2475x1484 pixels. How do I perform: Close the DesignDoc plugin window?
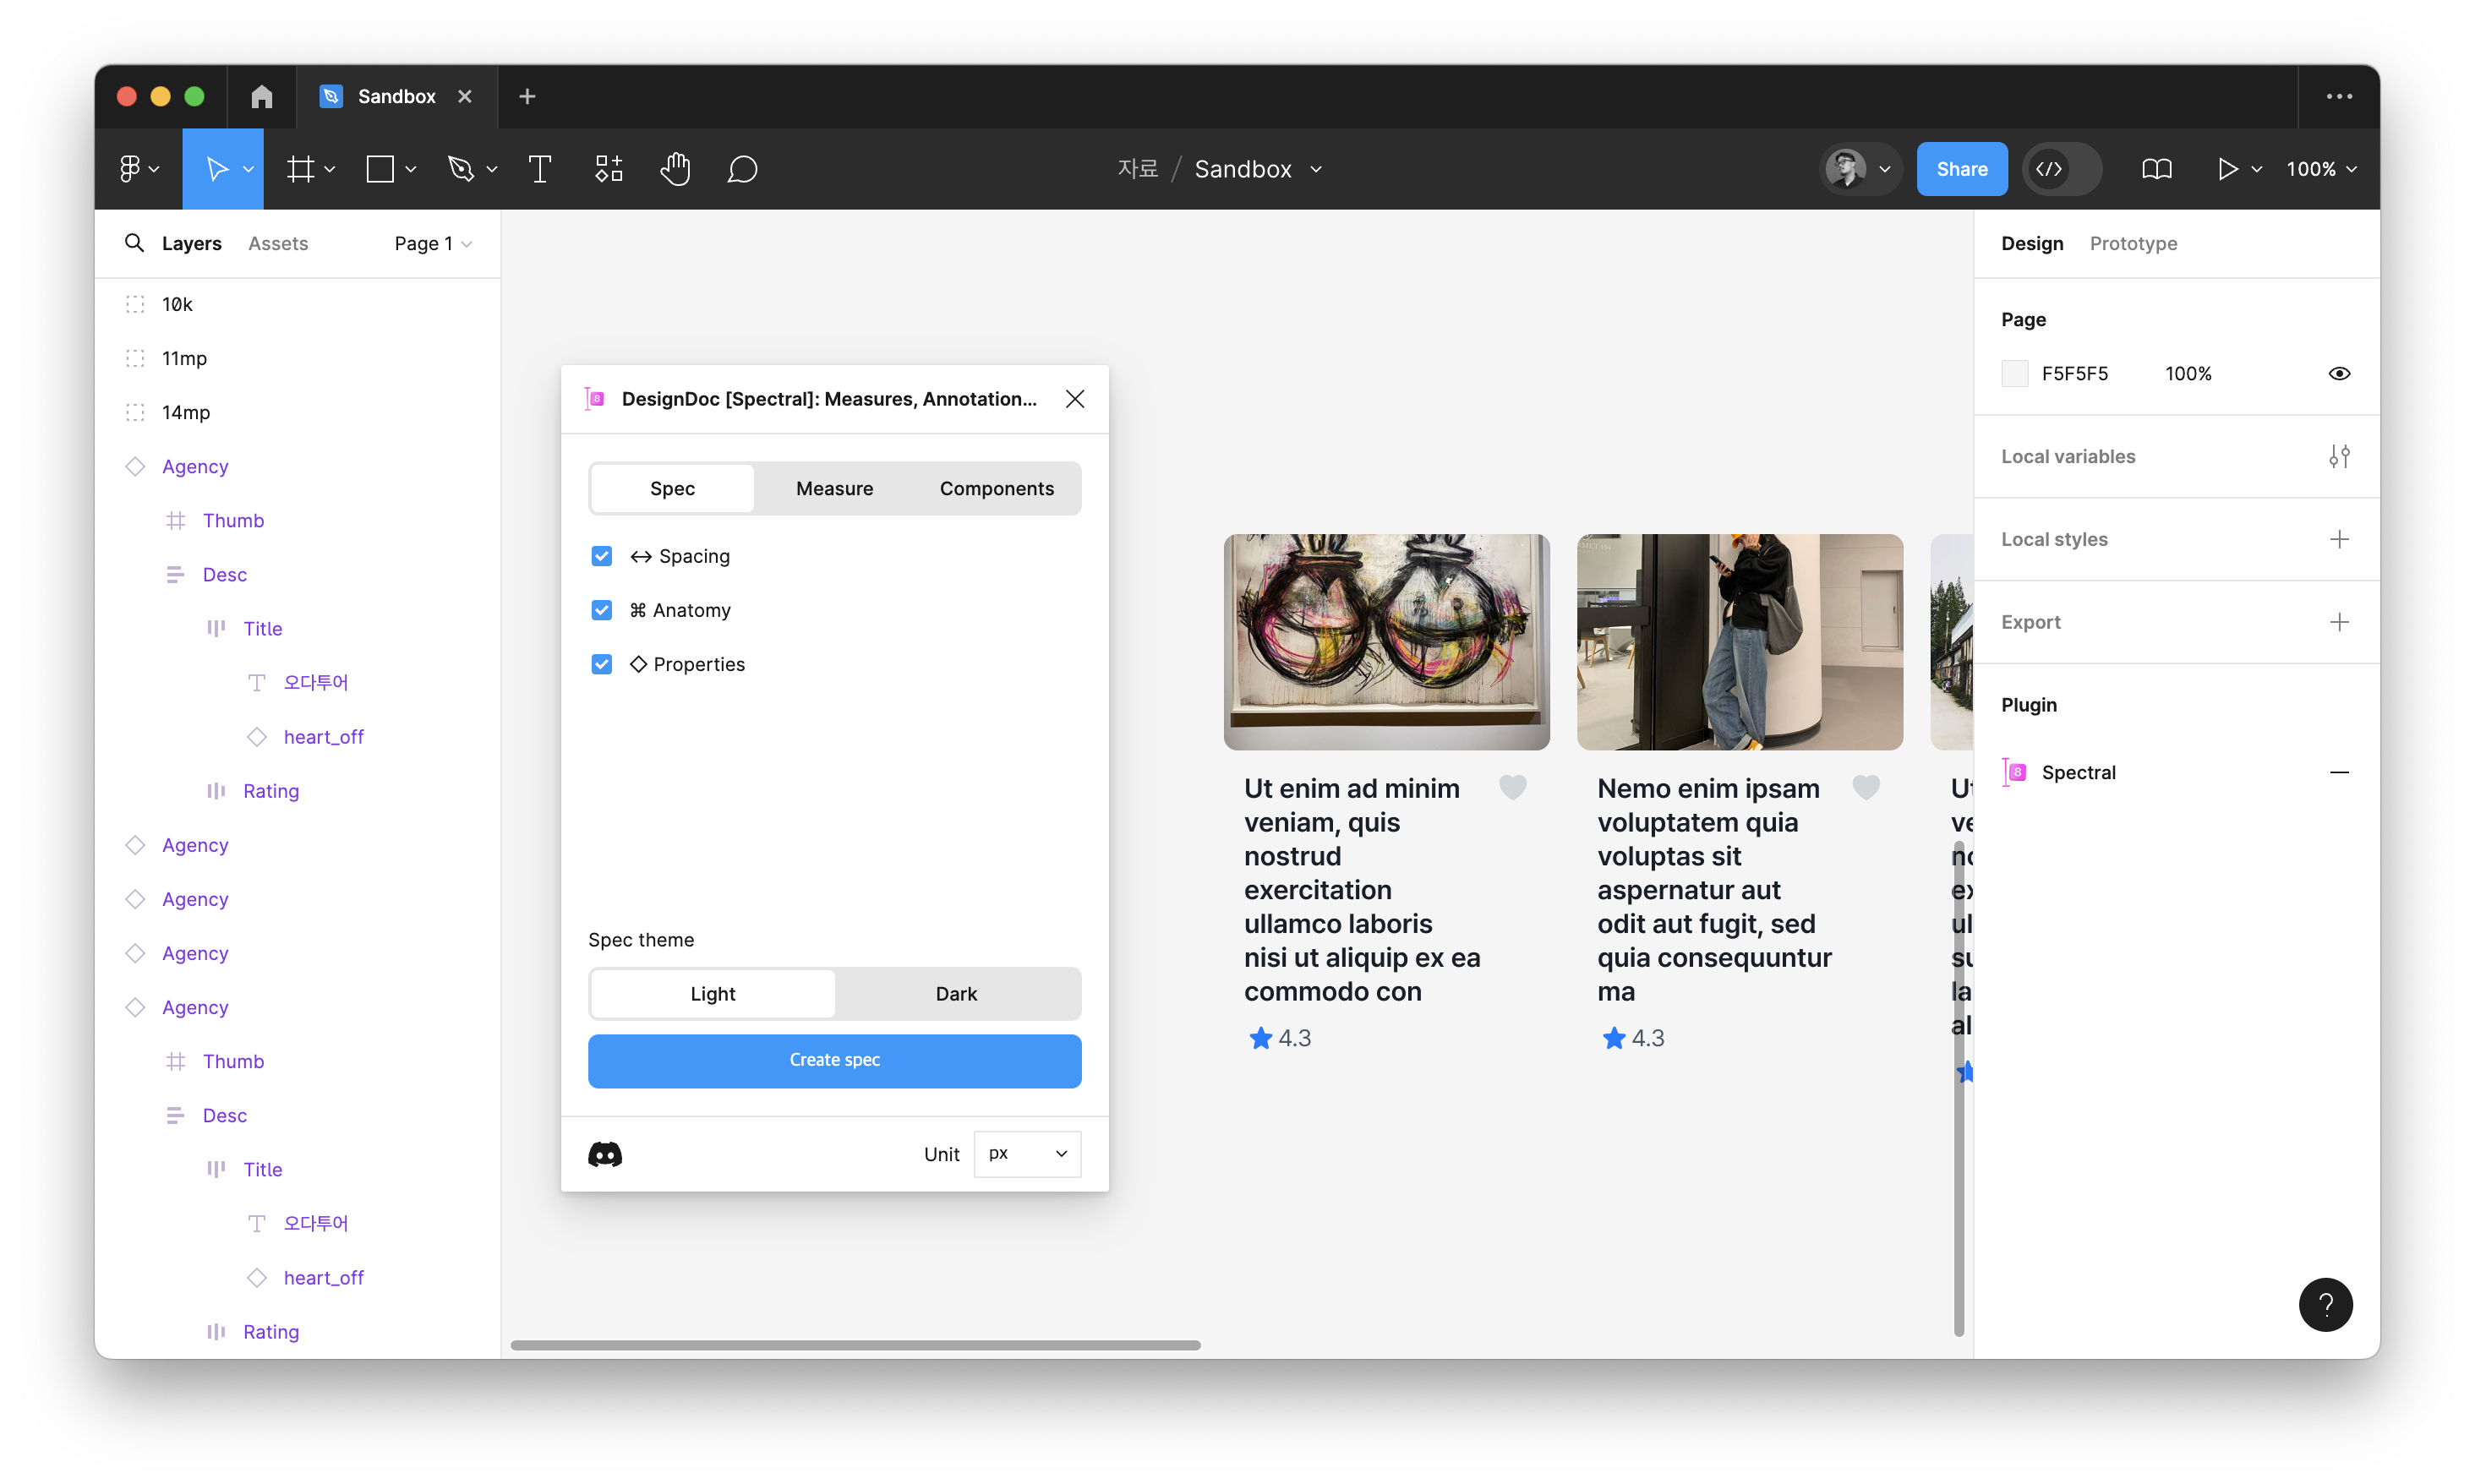coord(1074,399)
